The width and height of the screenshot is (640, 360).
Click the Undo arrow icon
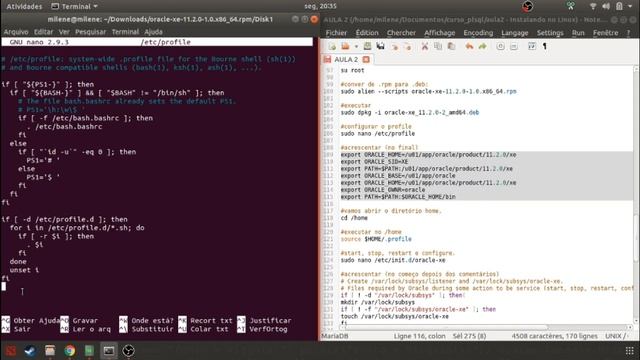coord(469,46)
